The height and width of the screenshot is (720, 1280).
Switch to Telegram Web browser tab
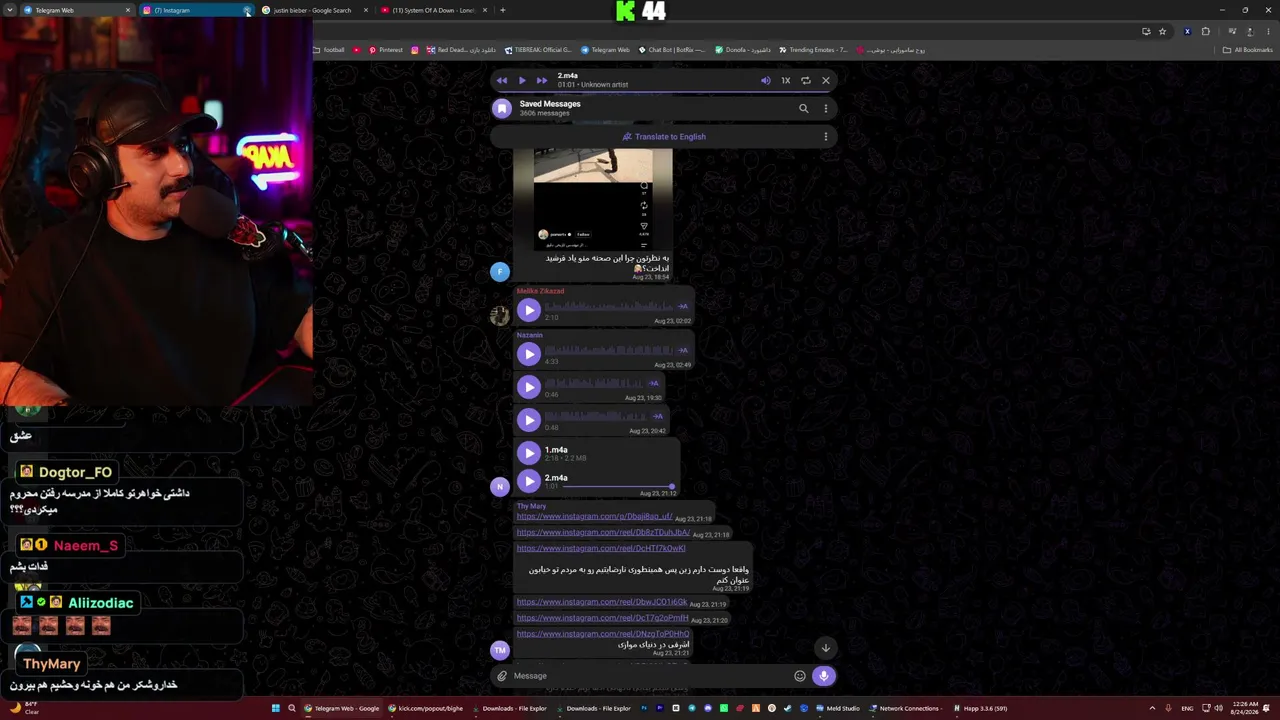point(76,10)
